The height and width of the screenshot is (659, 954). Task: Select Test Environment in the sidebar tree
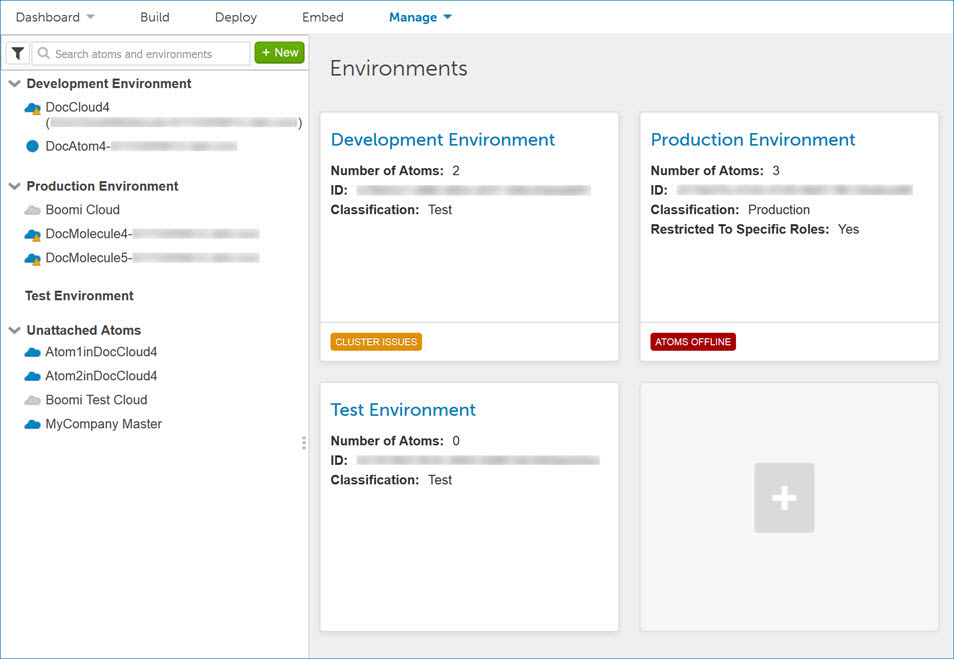pyautogui.click(x=79, y=296)
